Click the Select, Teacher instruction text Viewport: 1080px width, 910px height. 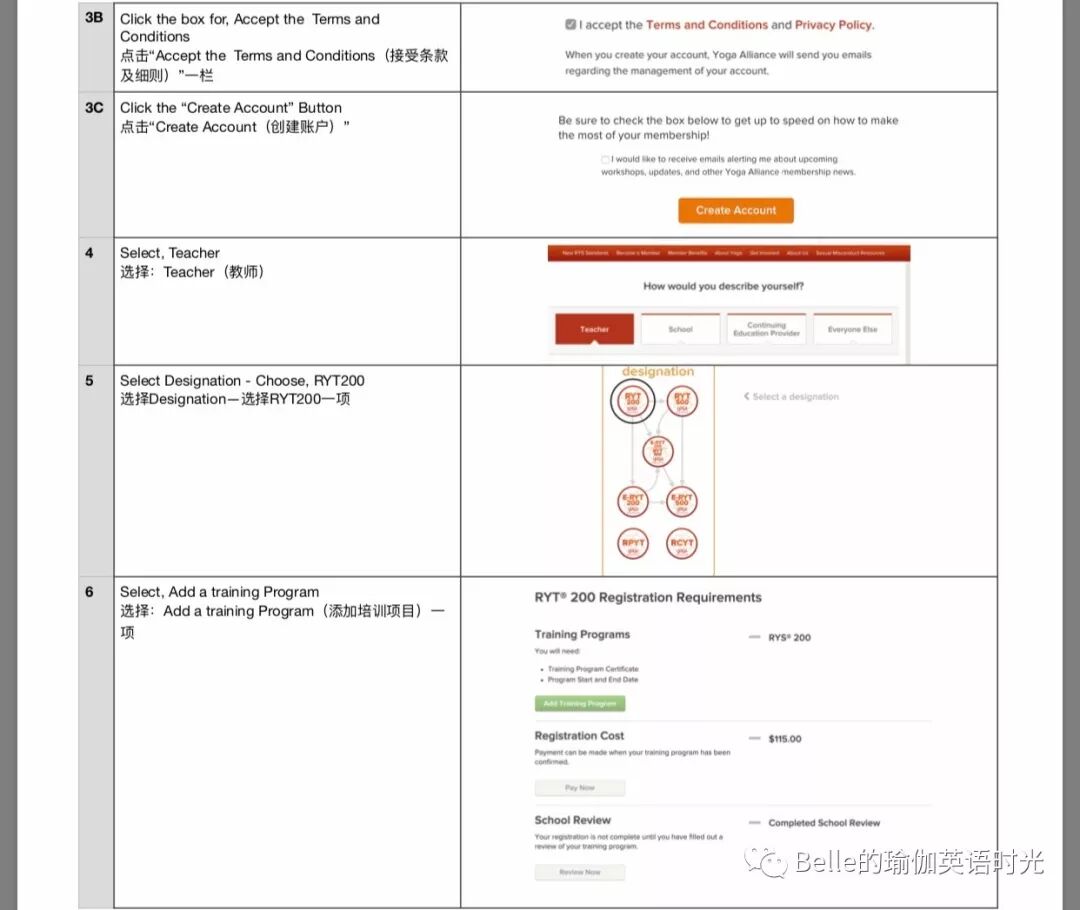point(169,253)
